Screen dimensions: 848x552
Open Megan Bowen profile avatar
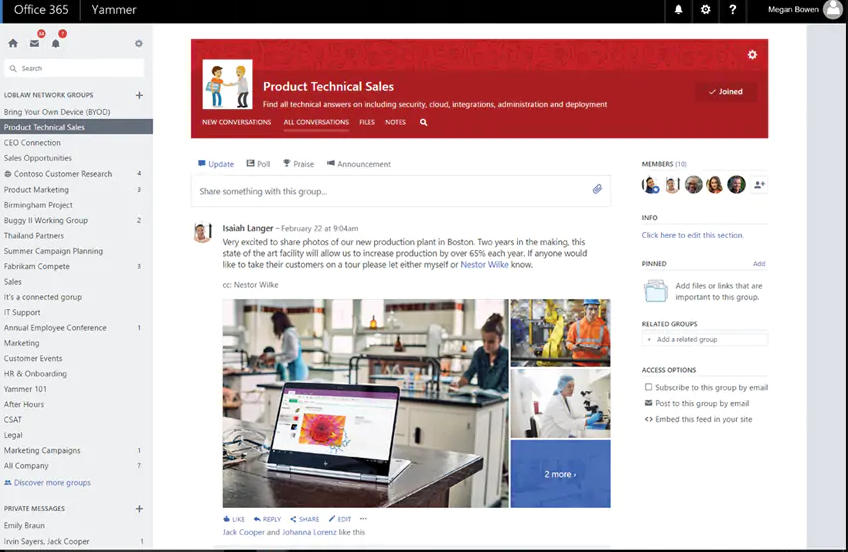click(832, 9)
